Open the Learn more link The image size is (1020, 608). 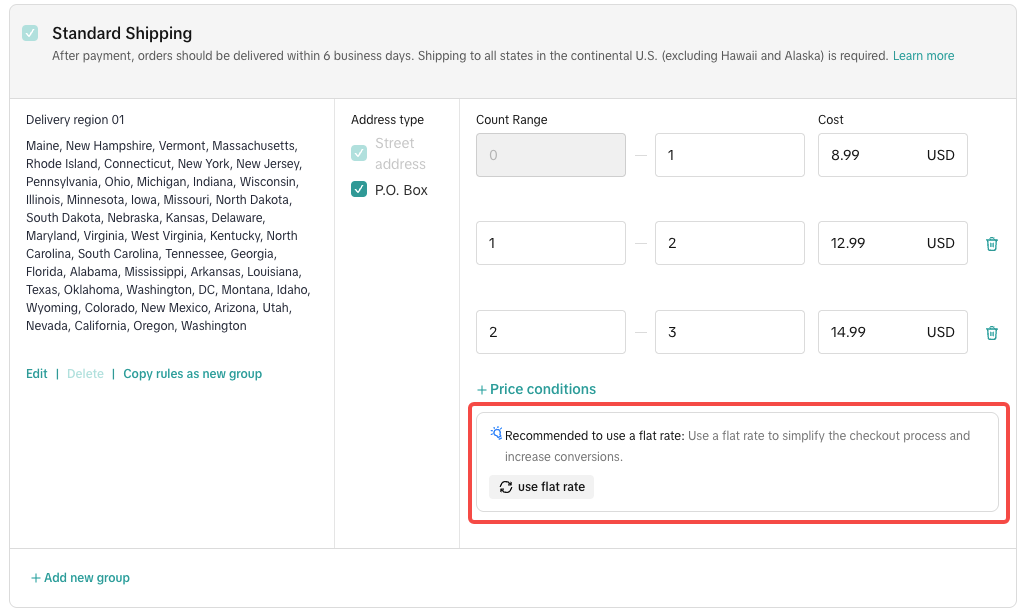(x=923, y=56)
